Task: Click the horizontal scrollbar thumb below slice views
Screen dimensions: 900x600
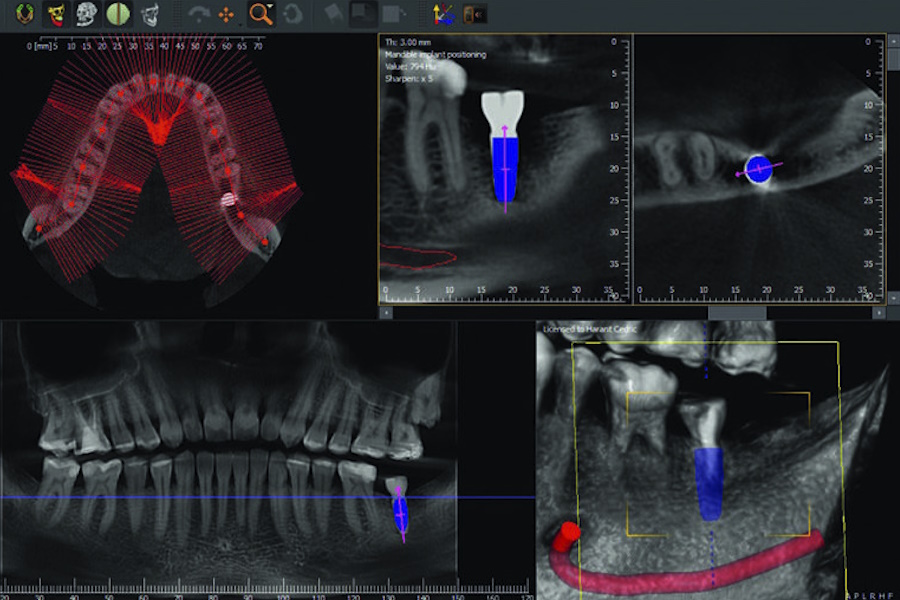Action: [x=736, y=312]
